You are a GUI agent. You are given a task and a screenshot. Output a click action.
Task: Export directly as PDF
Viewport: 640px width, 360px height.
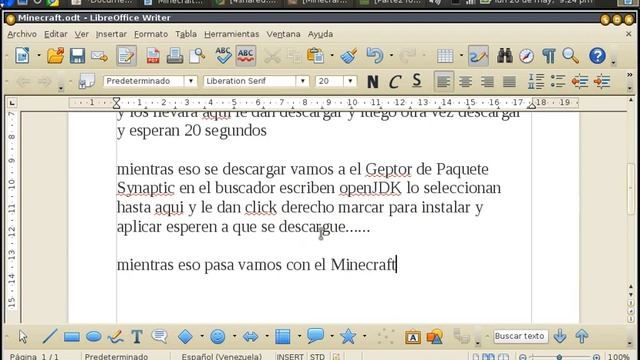(153, 56)
